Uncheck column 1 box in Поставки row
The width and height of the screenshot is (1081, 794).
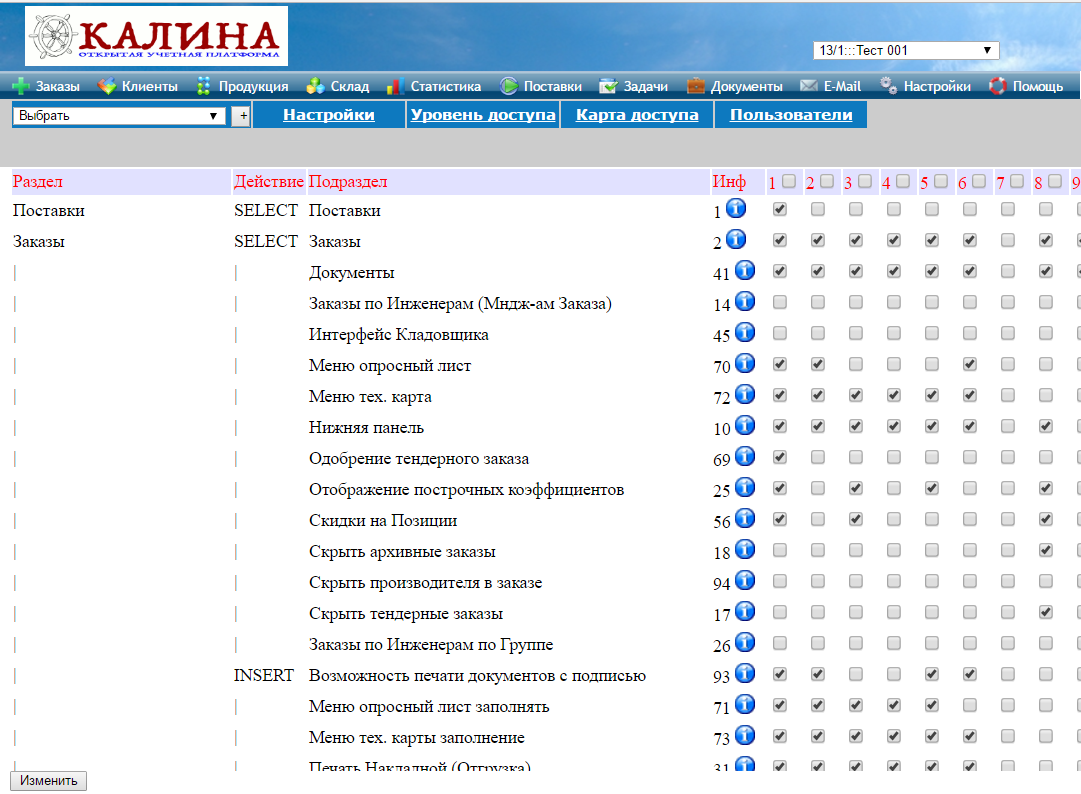[x=780, y=209]
